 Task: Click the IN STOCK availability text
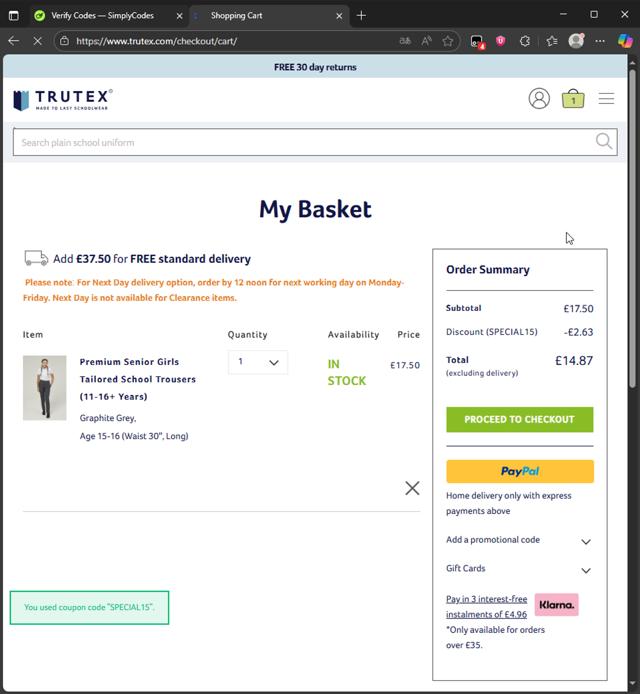pos(347,372)
